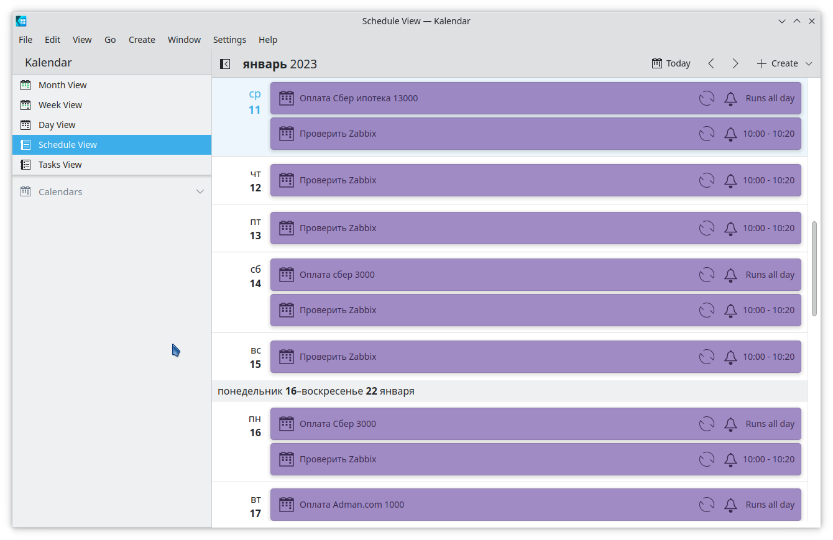This screenshot has height=540, width=833.
Task: Jump to Today using toolbar button
Action: click(671, 64)
